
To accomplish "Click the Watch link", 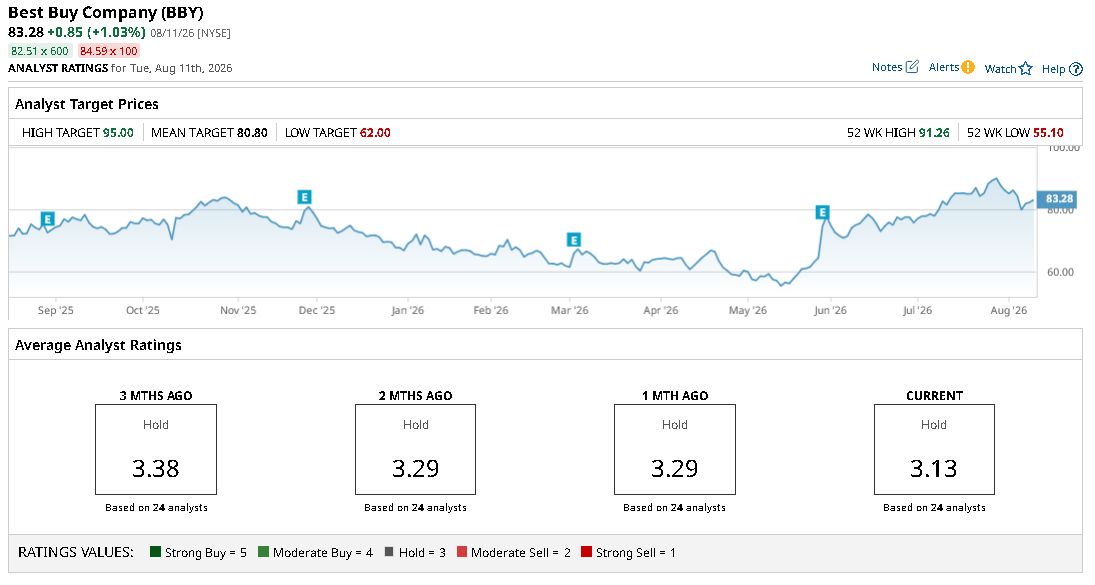I will click(x=1000, y=68).
